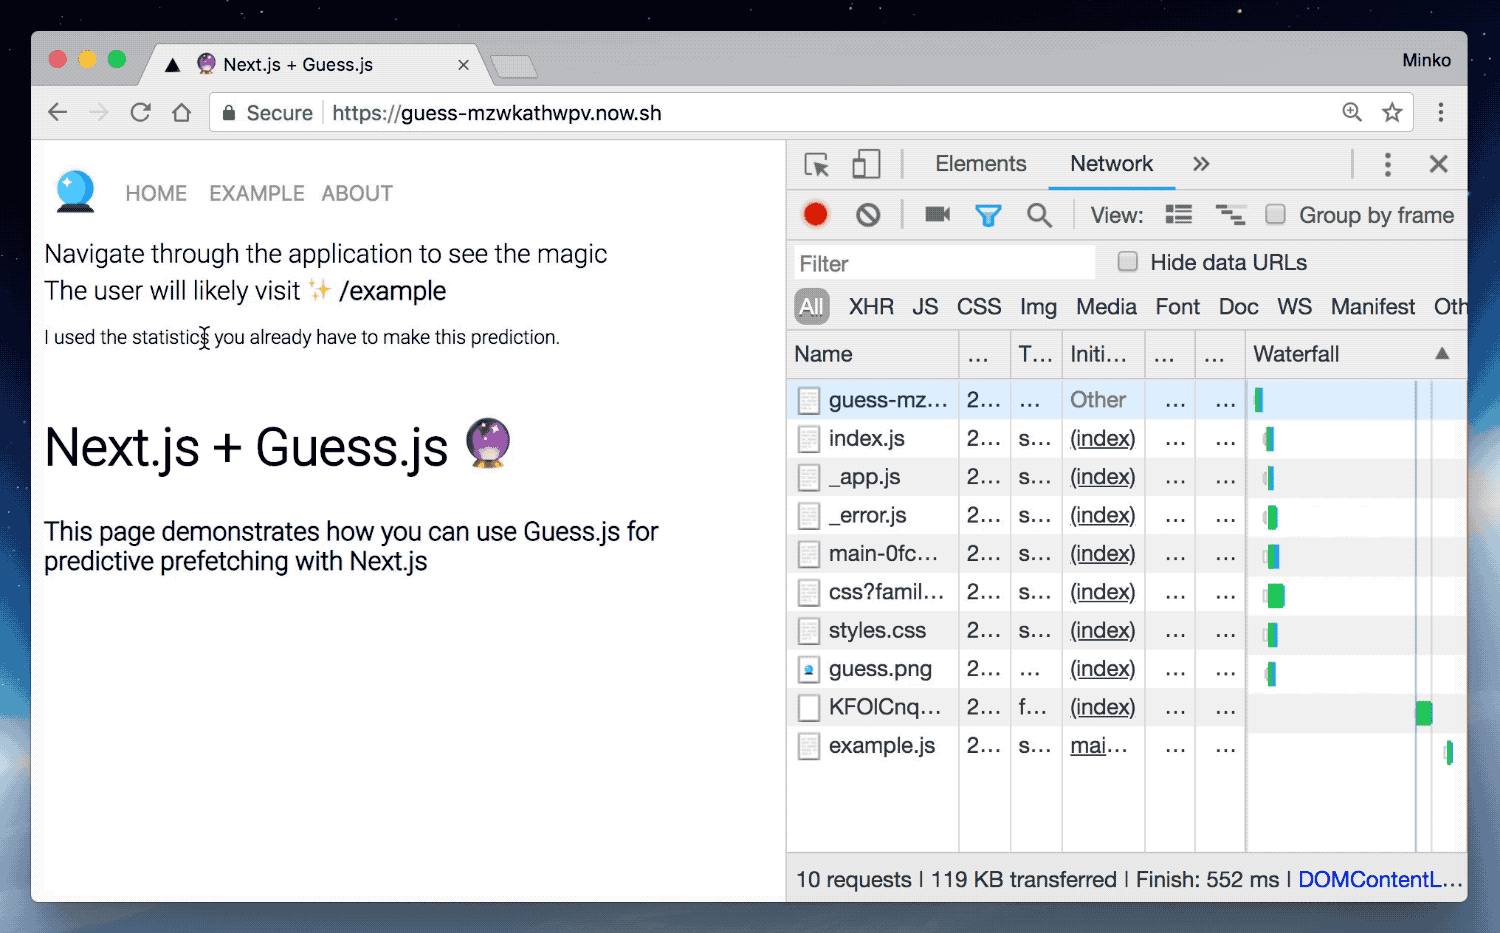Viewport: 1500px width, 933px height.
Task: Open the EXAMPLE nav link
Action: tap(257, 193)
